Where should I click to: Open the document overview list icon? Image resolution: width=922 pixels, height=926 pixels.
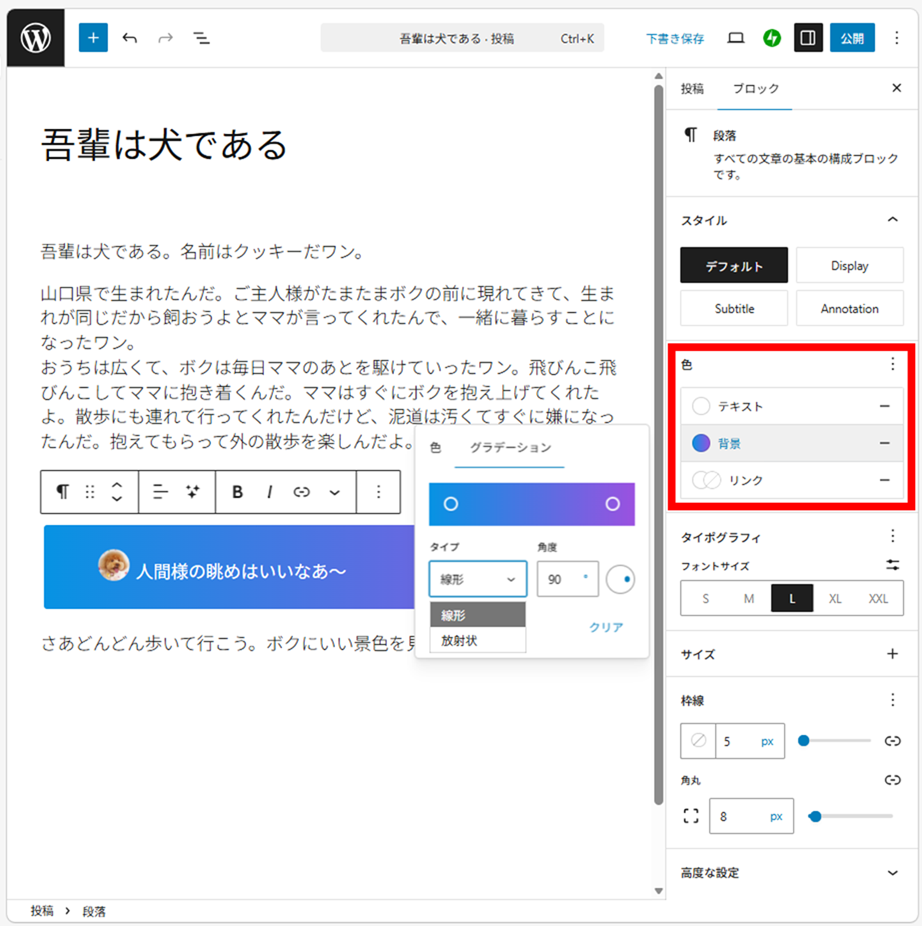click(x=201, y=38)
